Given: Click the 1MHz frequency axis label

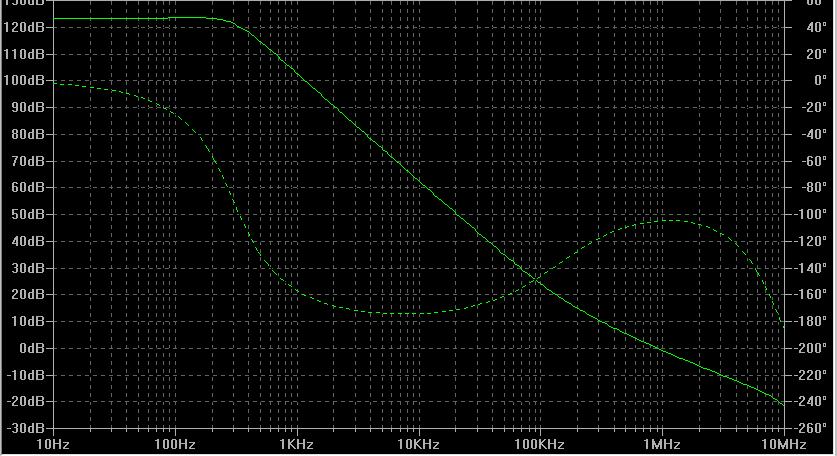Looking at the screenshot, I should pyautogui.click(x=662, y=444).
